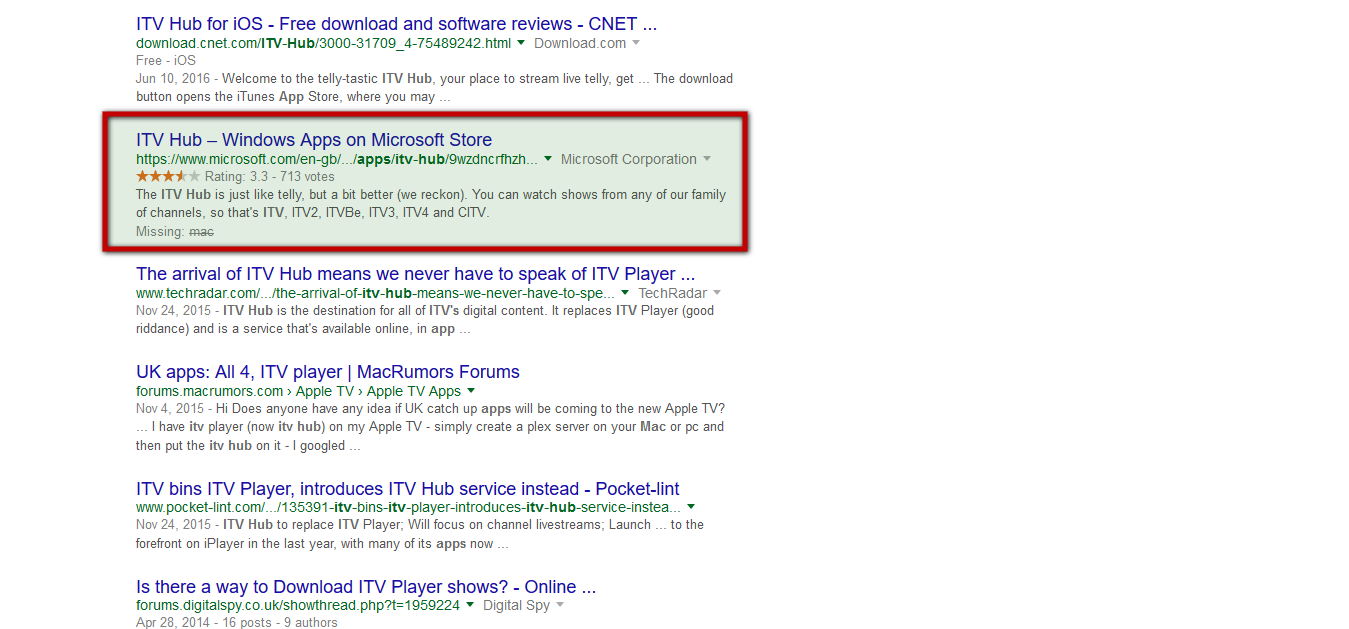Click the 'Free - iOS' text

(166, 60)
